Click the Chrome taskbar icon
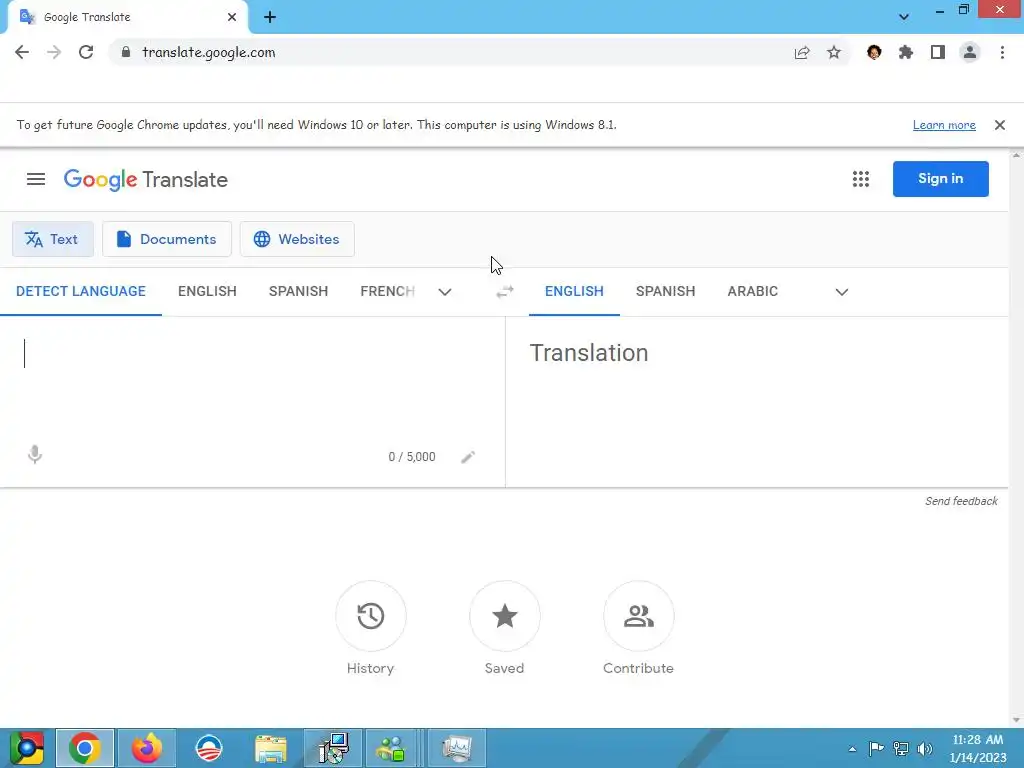 click(x=85, y=748)
